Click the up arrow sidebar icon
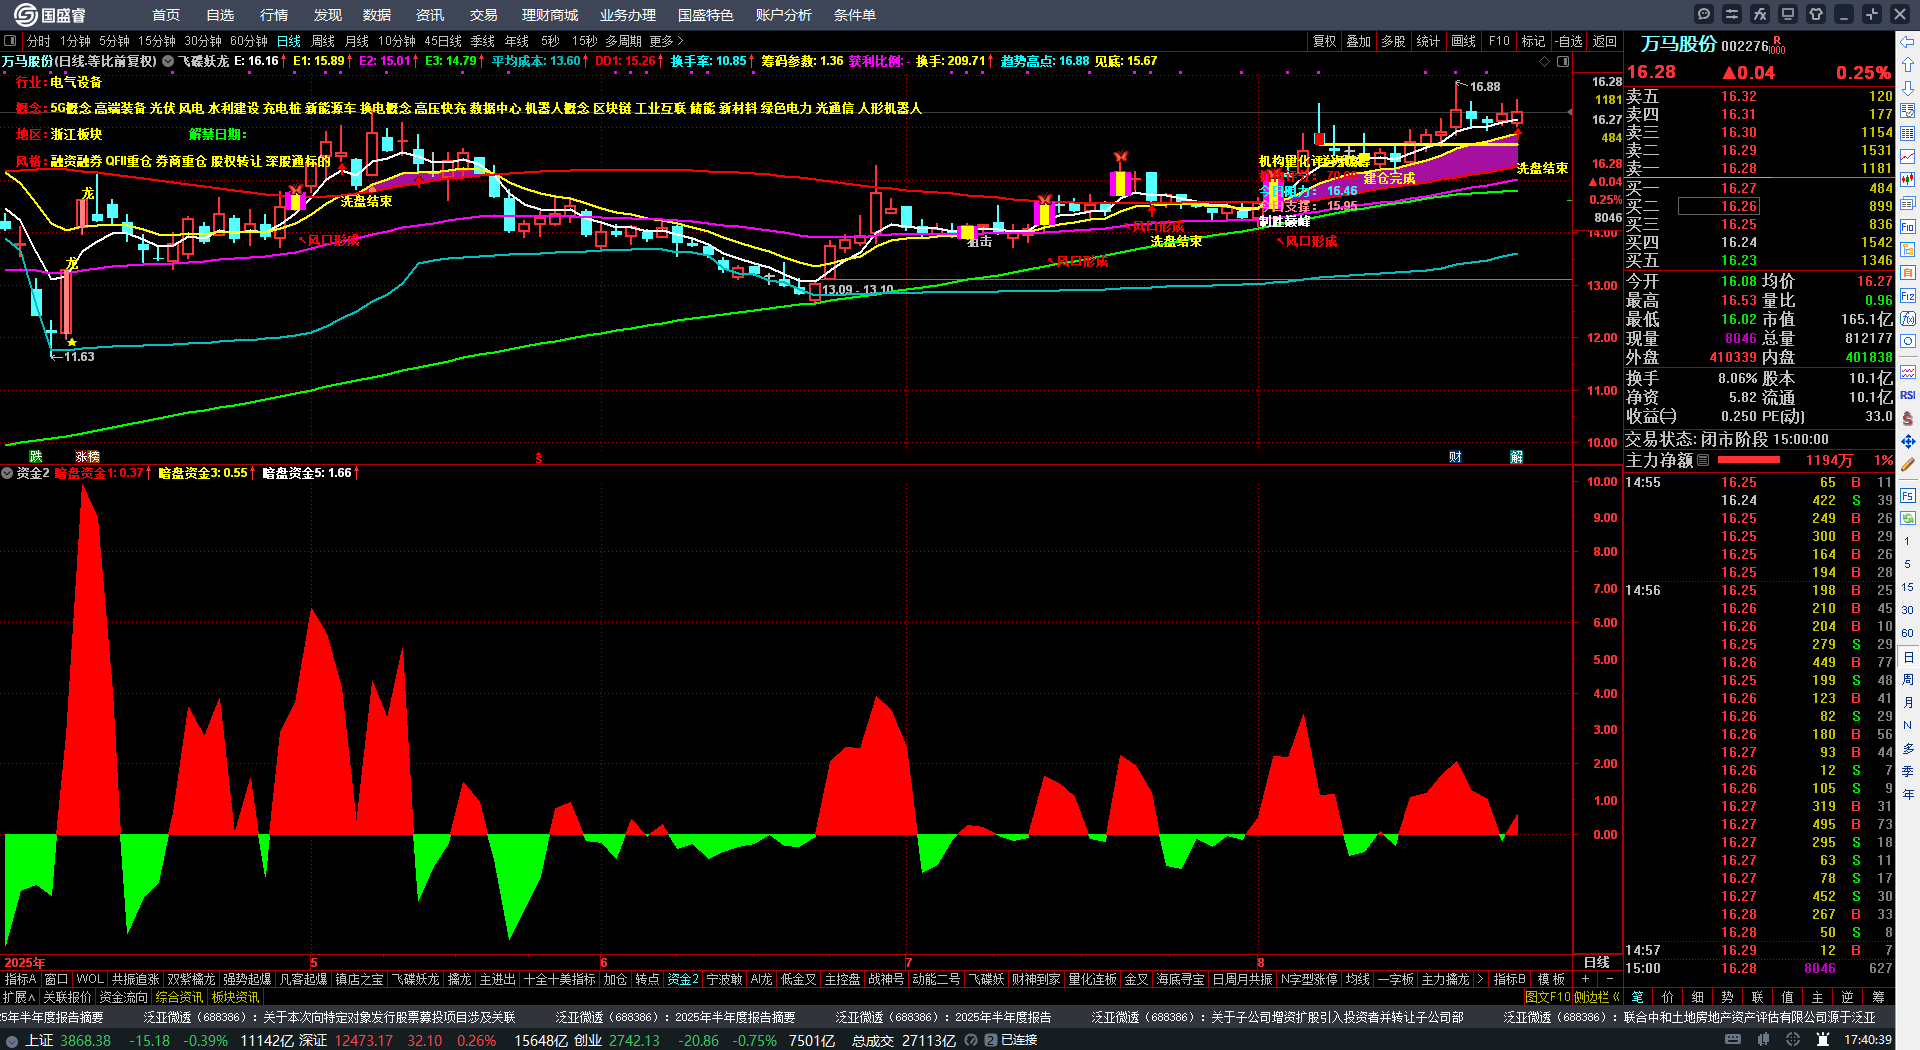The height and width of the screenshot is (1050, 1920). (1908, 65)
